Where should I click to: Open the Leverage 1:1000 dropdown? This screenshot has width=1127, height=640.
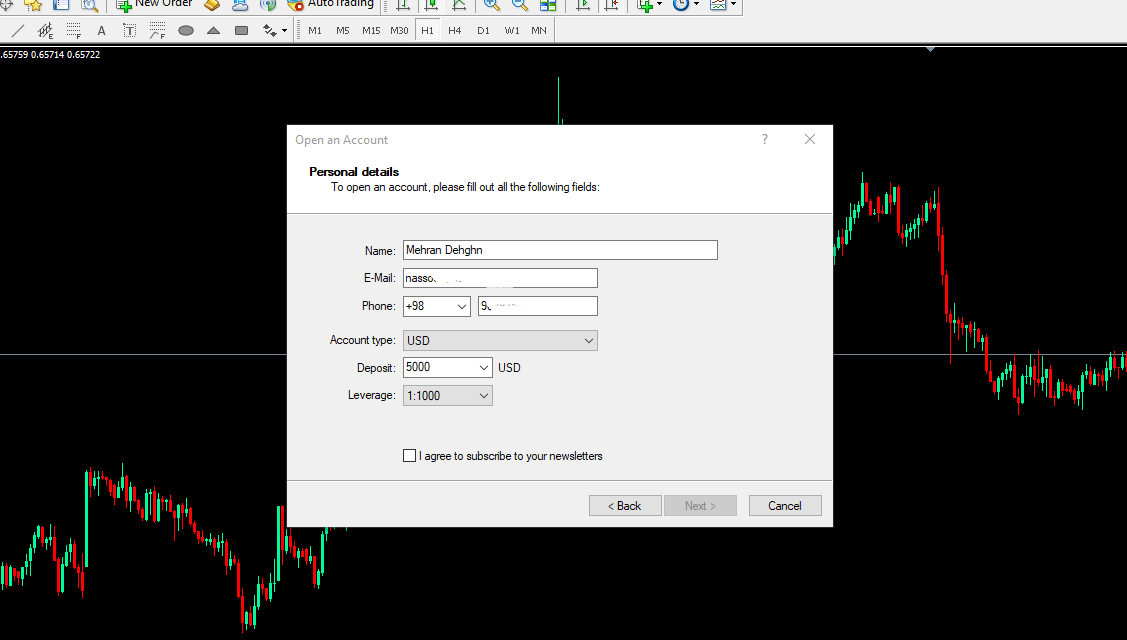pyautogui.click(x=483, y=396)
